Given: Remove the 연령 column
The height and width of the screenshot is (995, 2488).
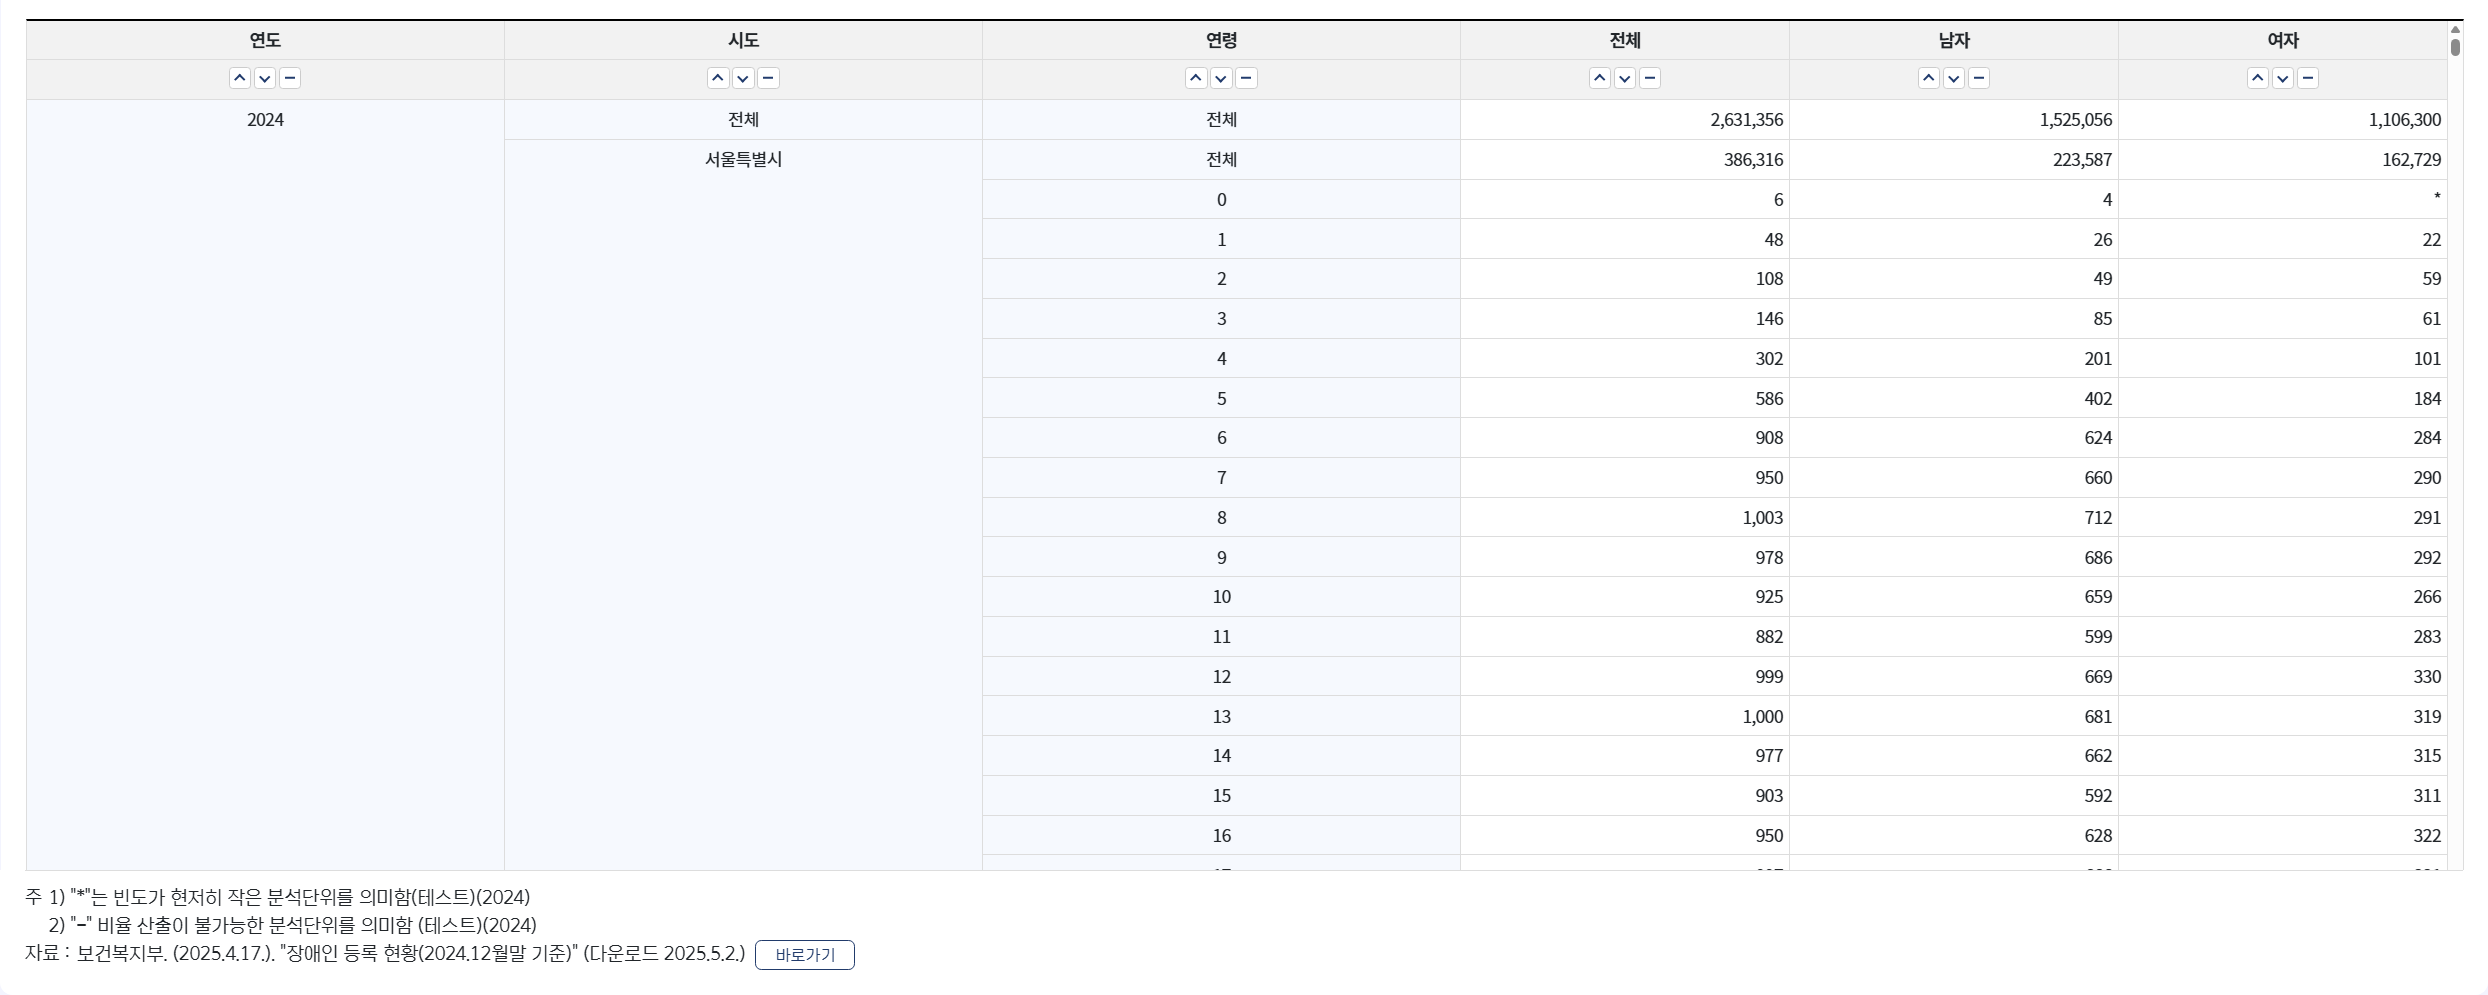Looking at the screenshot, I should point(1246,78).
